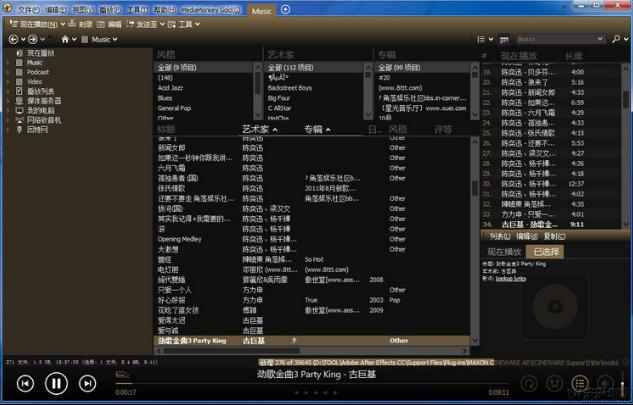
Task: Click the back navigation arrow icon
Action: 14,39
